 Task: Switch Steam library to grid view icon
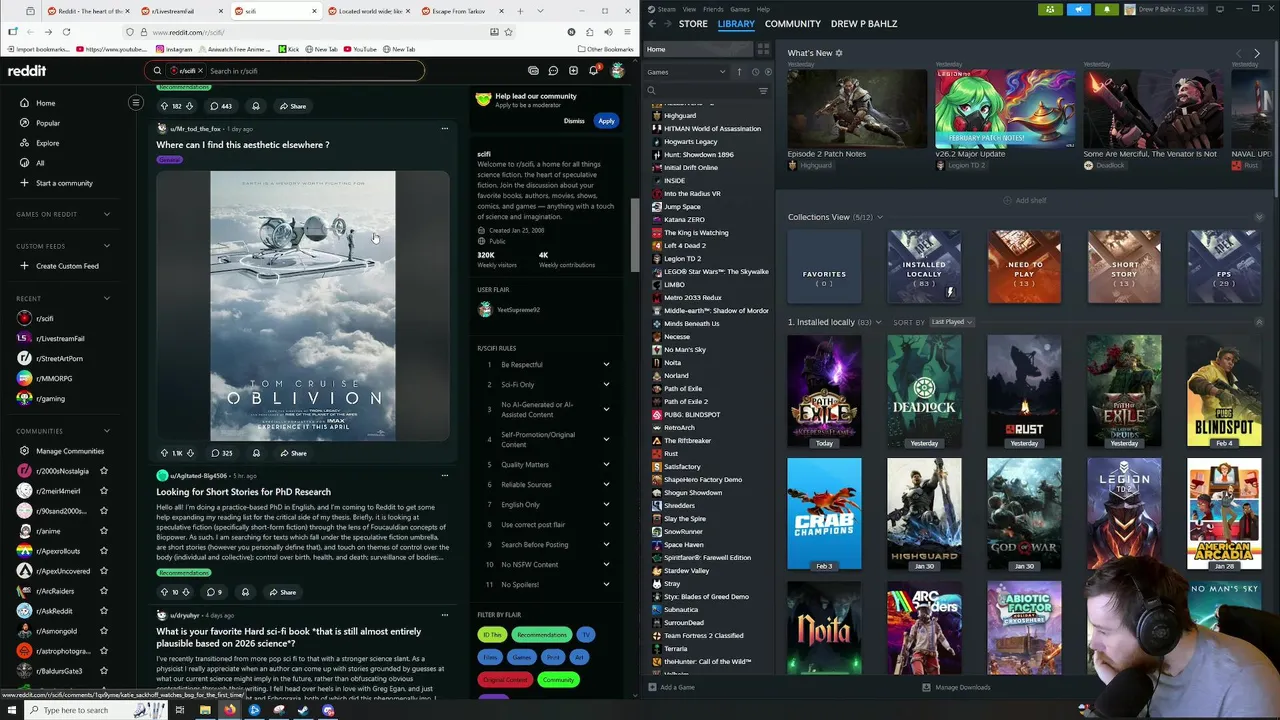(763, 49)
